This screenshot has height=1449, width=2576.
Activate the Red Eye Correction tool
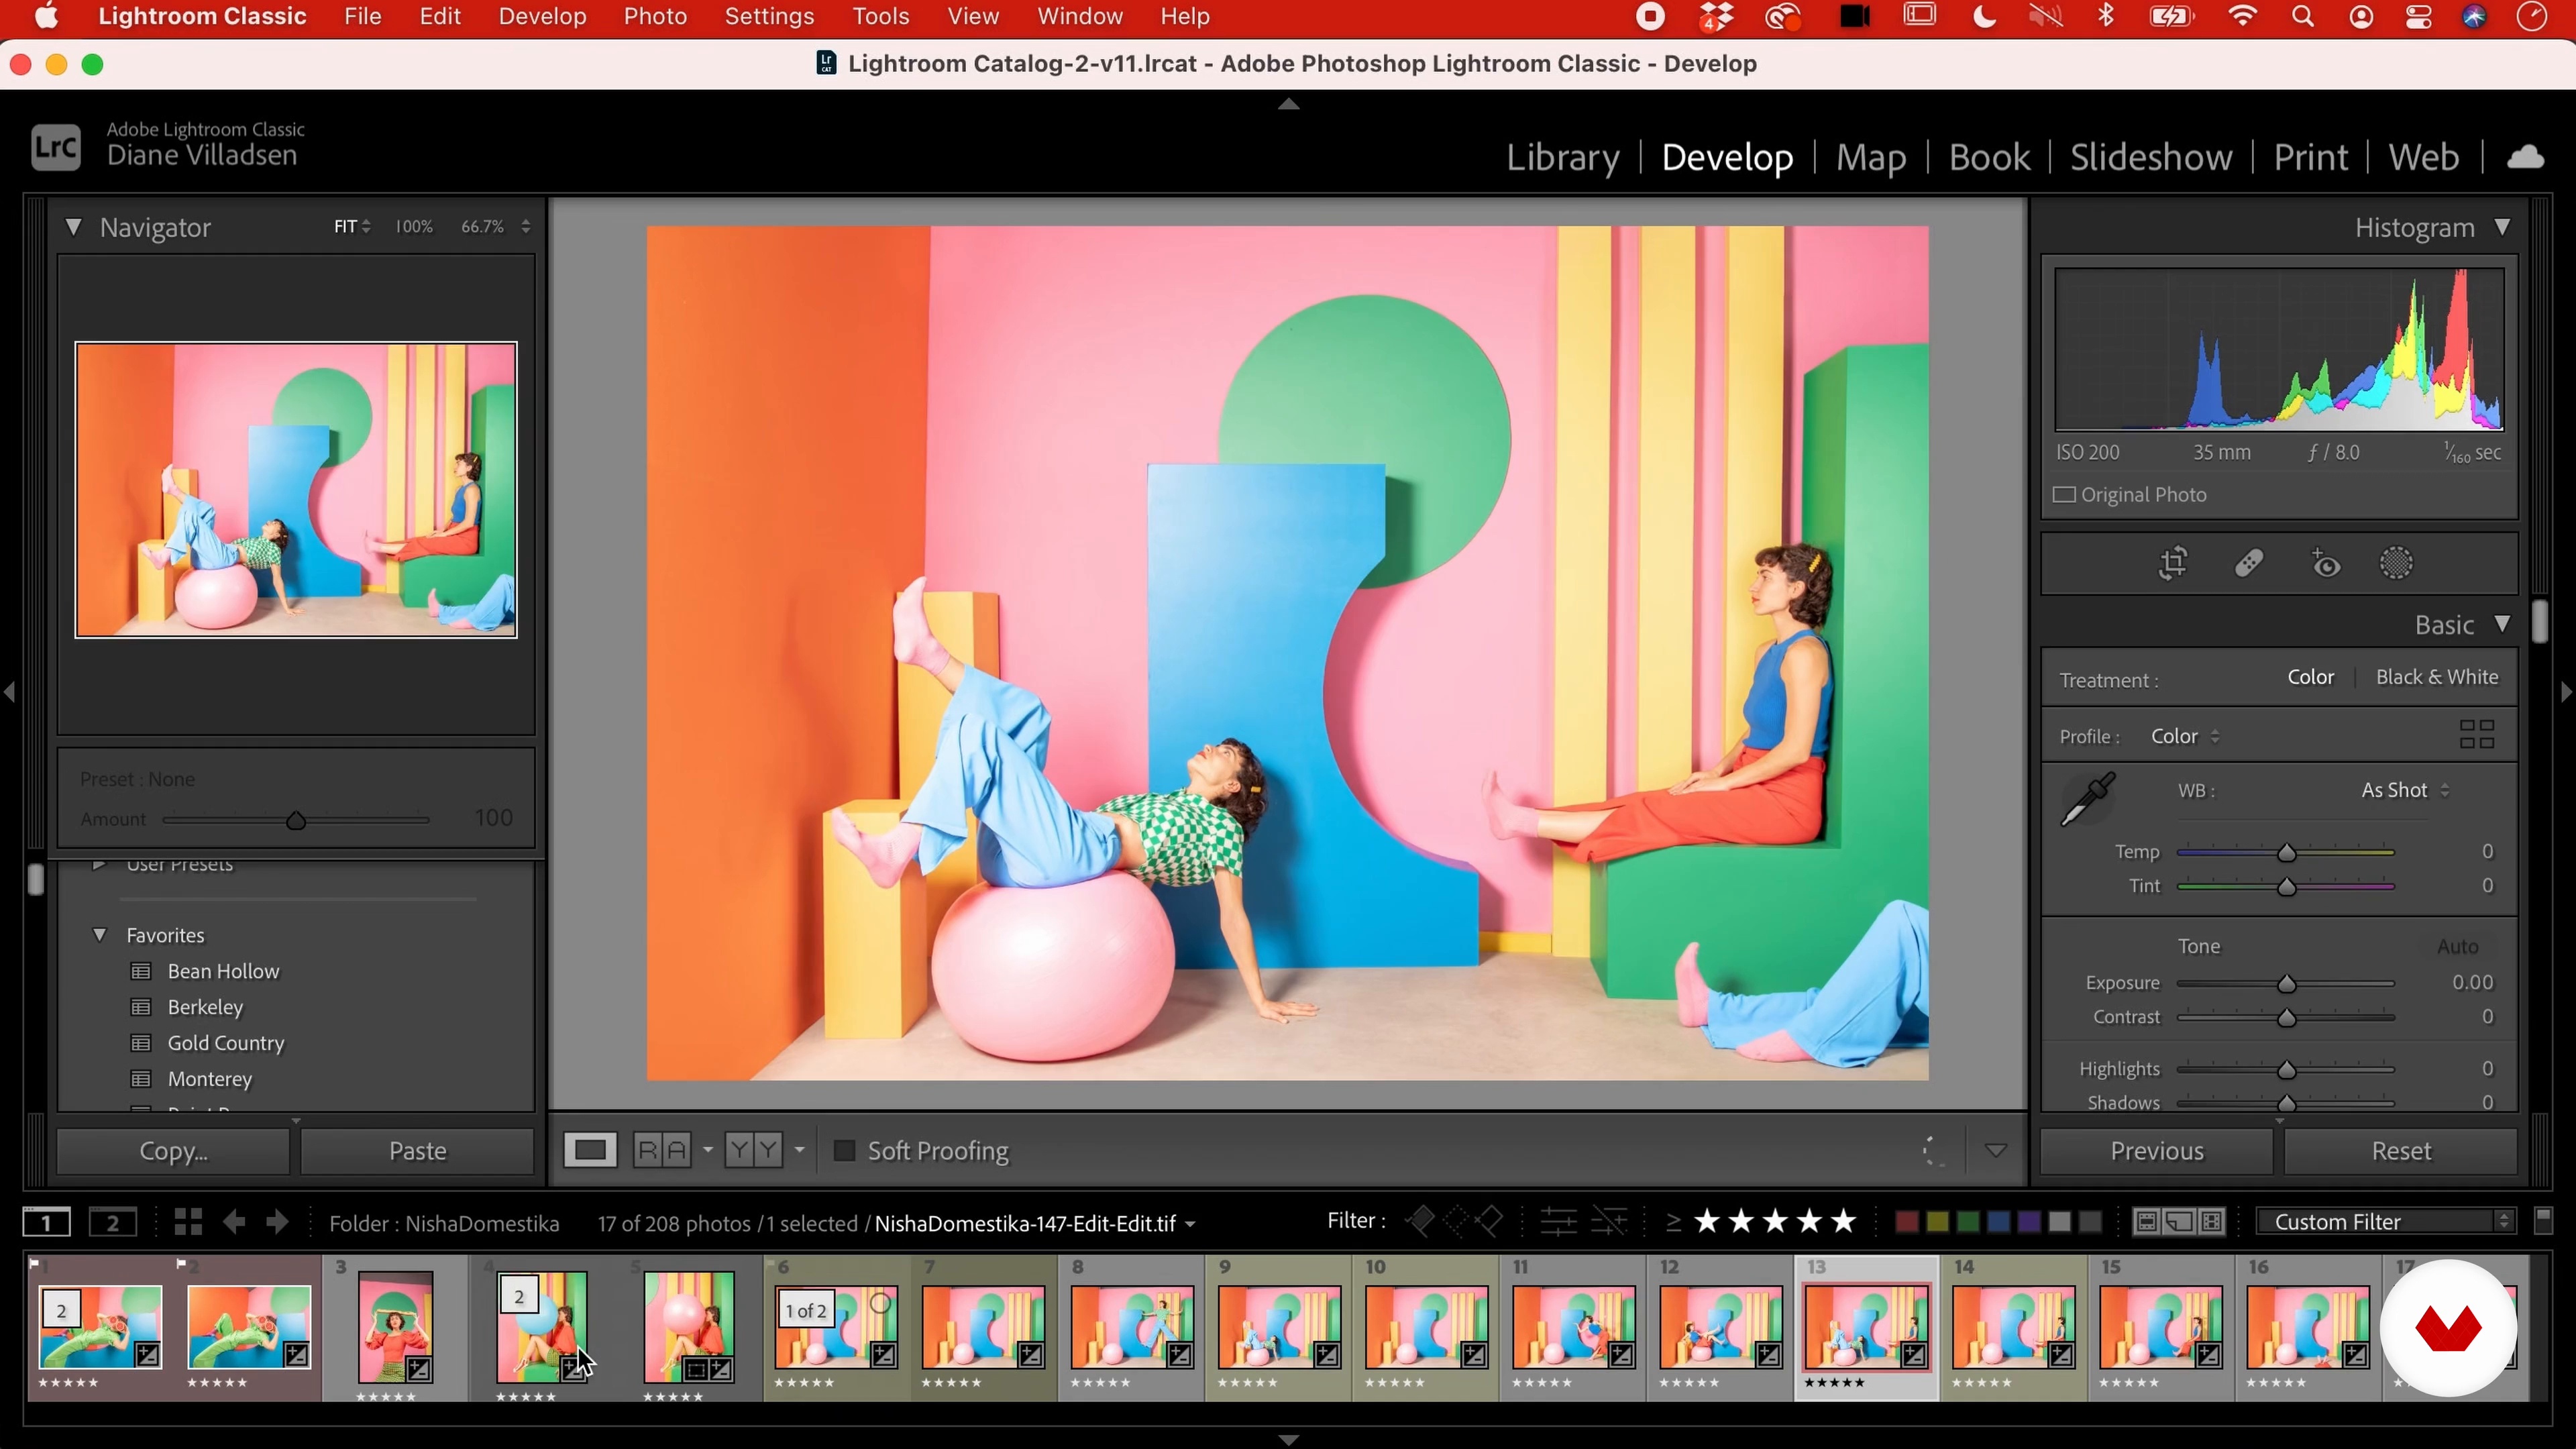[x=2326, y=564]
